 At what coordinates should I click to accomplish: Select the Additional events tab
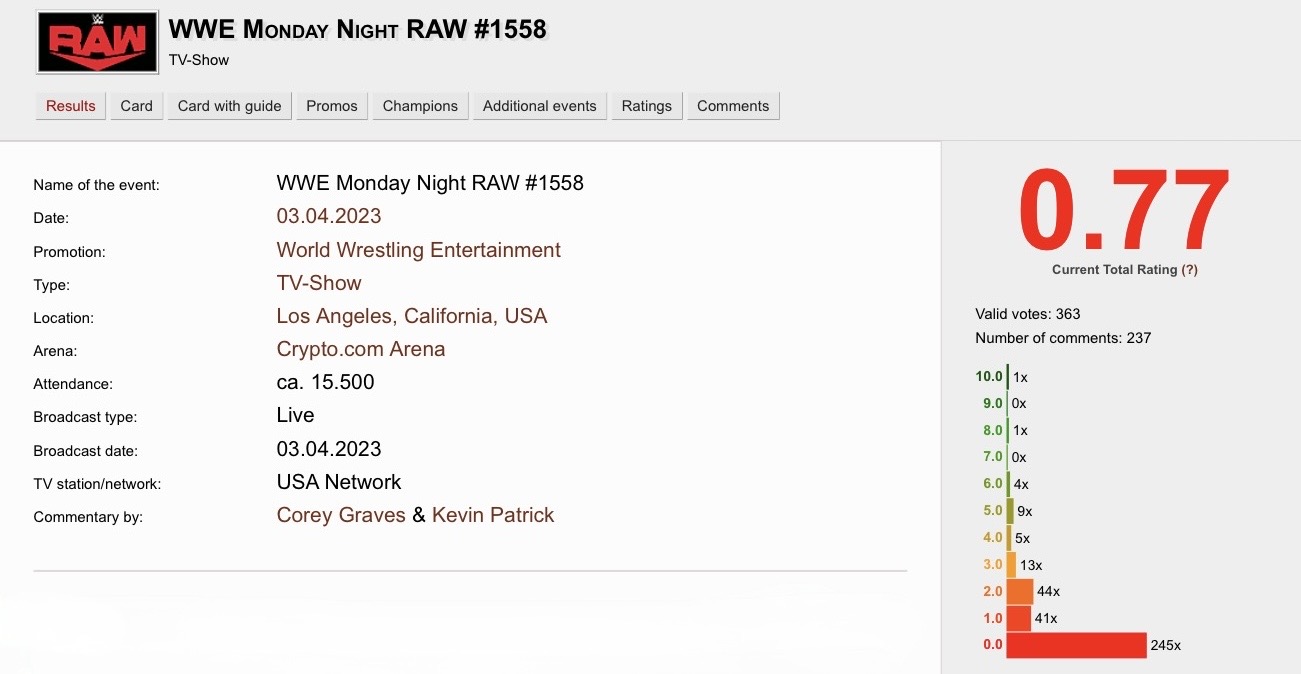click(540, 106)
